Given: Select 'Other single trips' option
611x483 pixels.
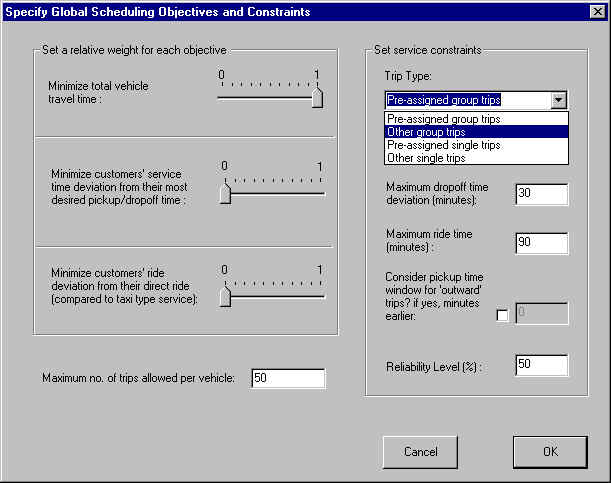Looking at the screenshot, I should click(427, 158).
